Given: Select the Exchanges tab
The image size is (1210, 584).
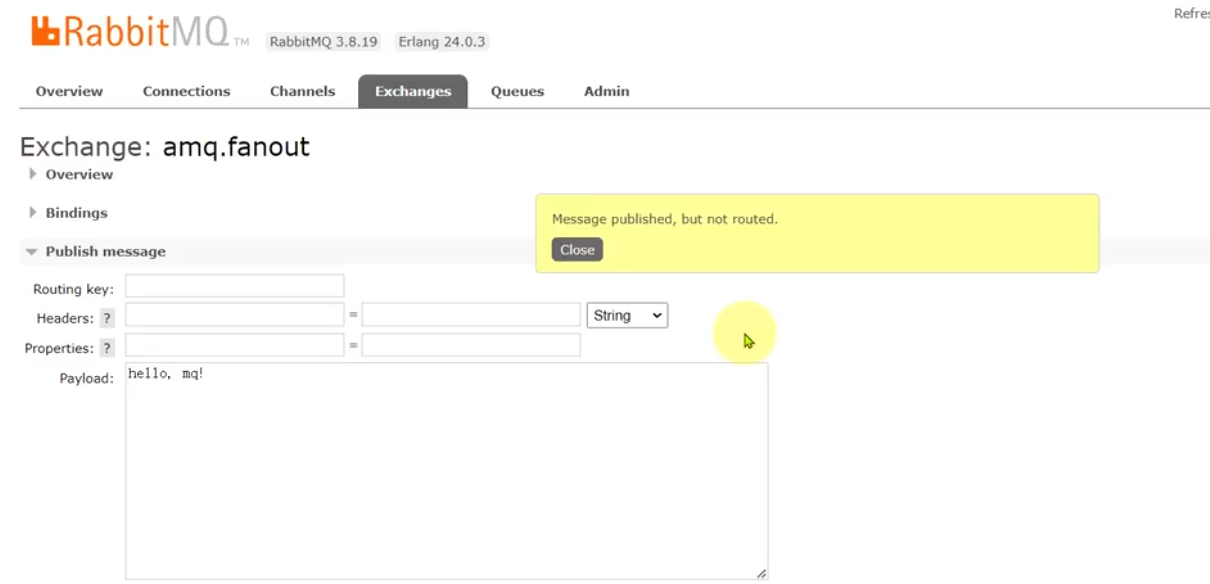Looking at the screenshot, I should (x=413, y=91).
